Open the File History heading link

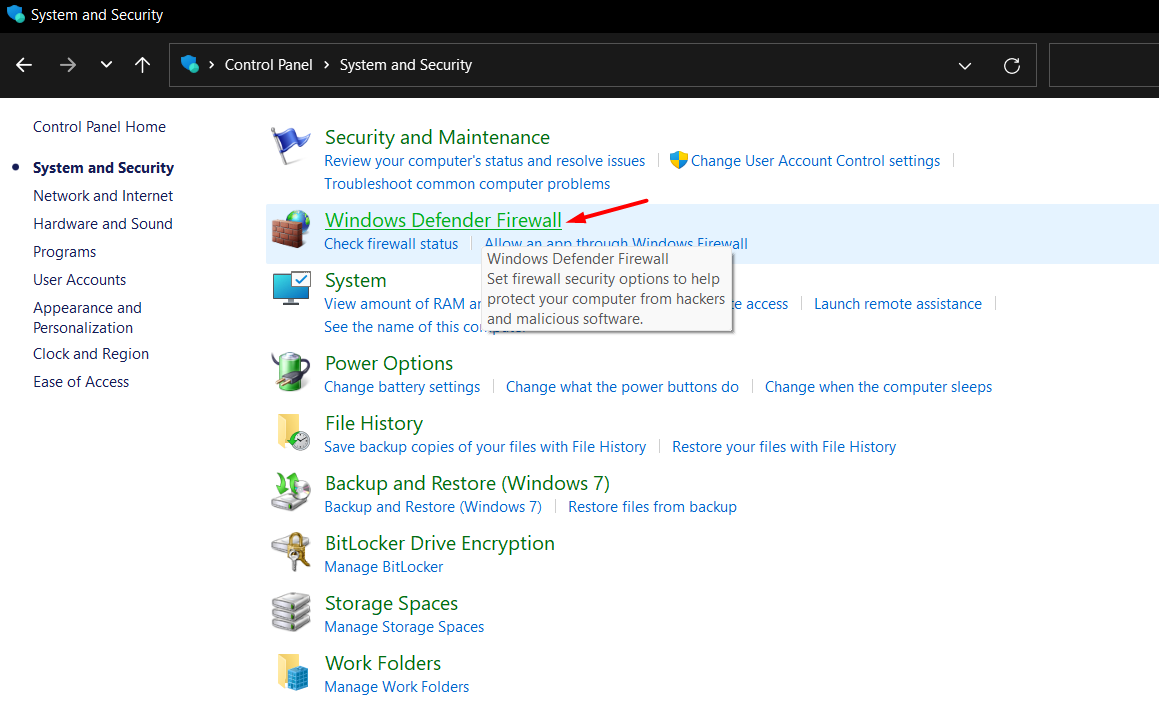tap(374, 423)
